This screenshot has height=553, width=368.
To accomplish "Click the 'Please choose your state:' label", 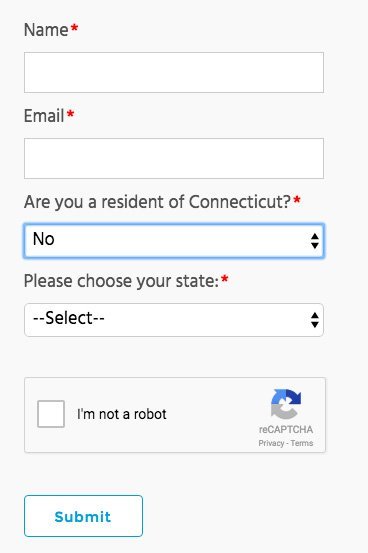I will (x=121, y=281).
